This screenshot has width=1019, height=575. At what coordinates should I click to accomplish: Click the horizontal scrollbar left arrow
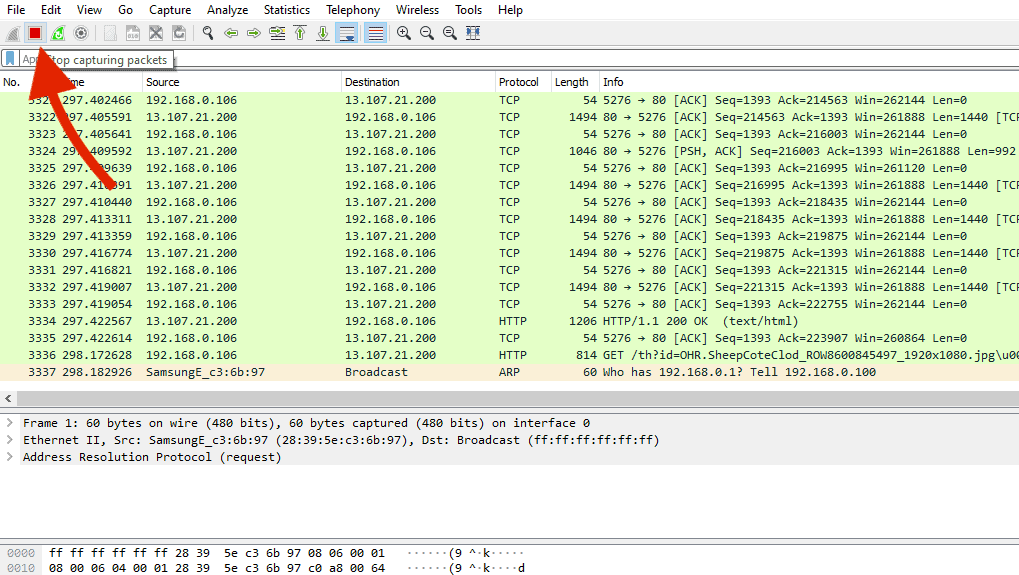[x=8, y=398]
